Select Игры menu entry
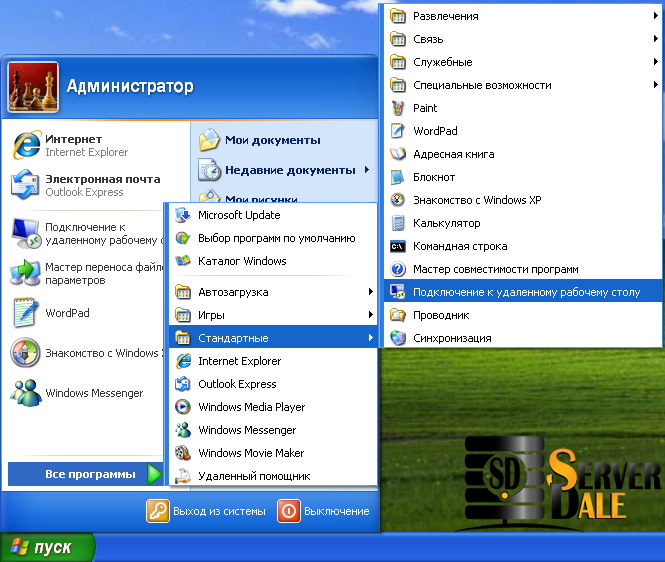665x562 pixels. [x=273, y=315]
